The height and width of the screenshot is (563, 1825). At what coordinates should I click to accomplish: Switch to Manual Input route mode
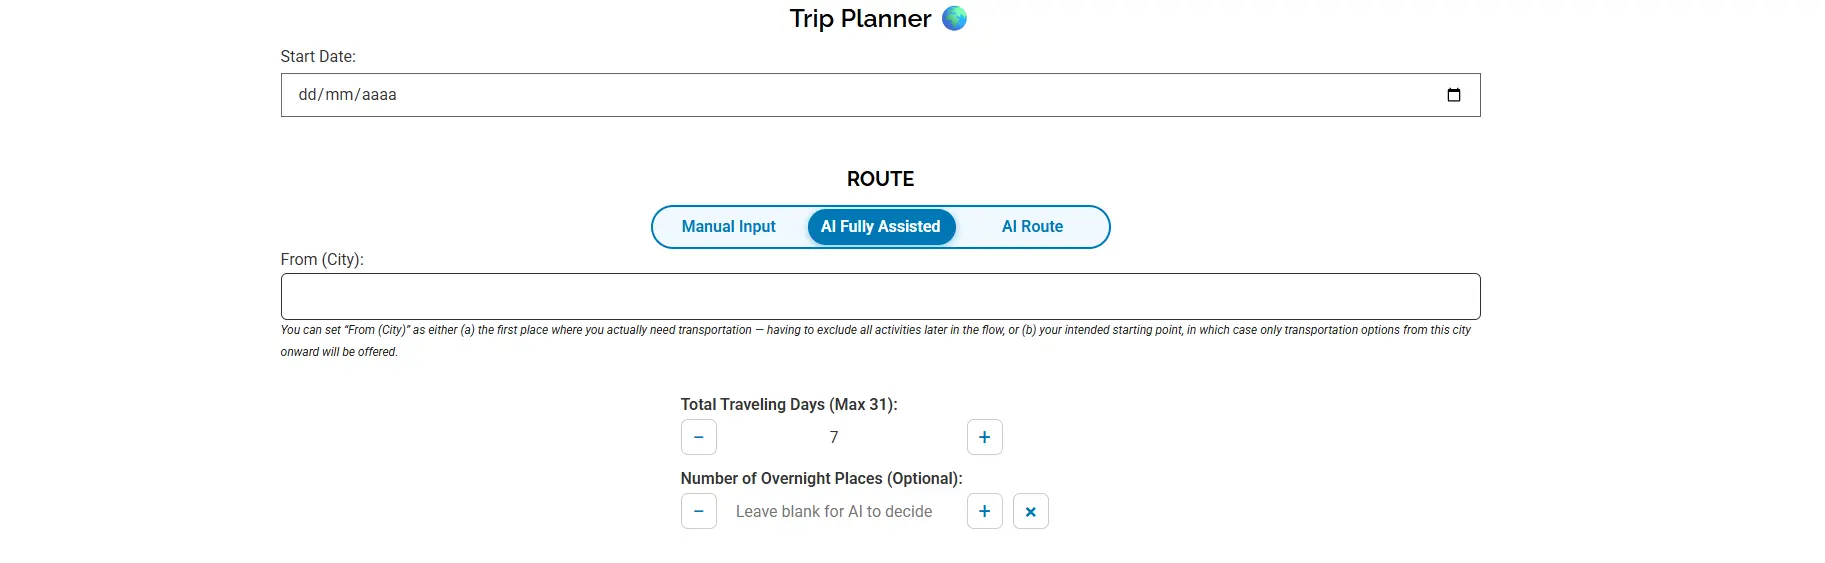pyautogui.click(x=728, y=227)
